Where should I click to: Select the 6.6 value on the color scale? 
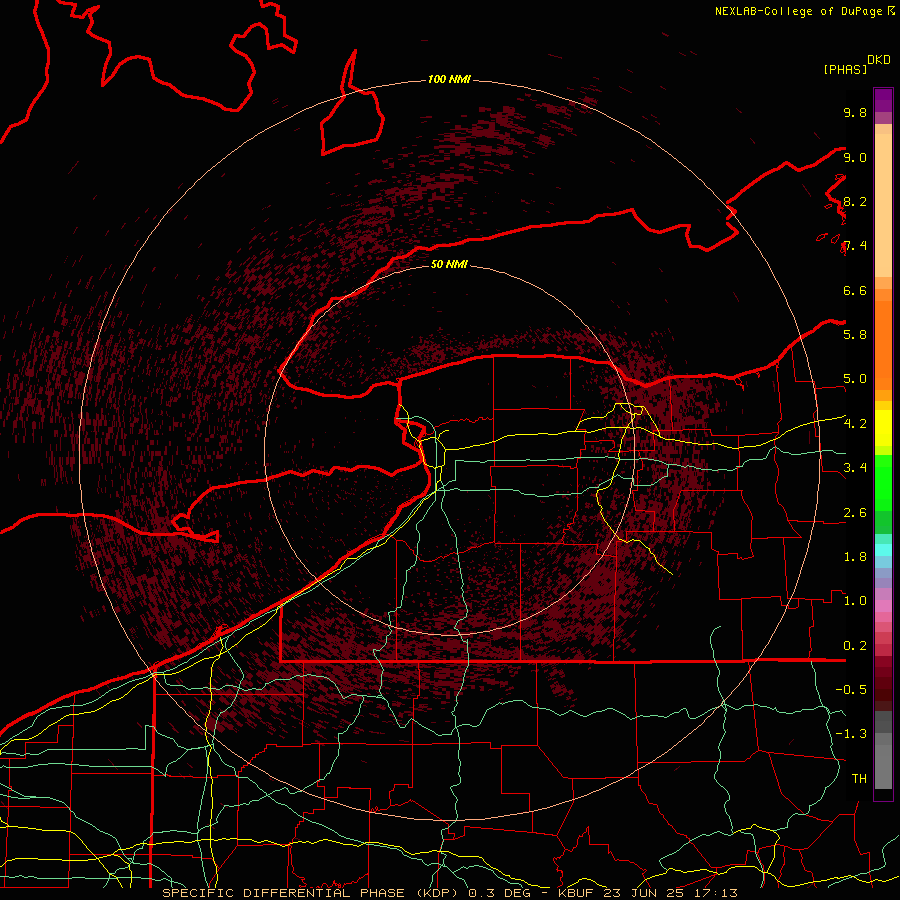tap(855, 290)
